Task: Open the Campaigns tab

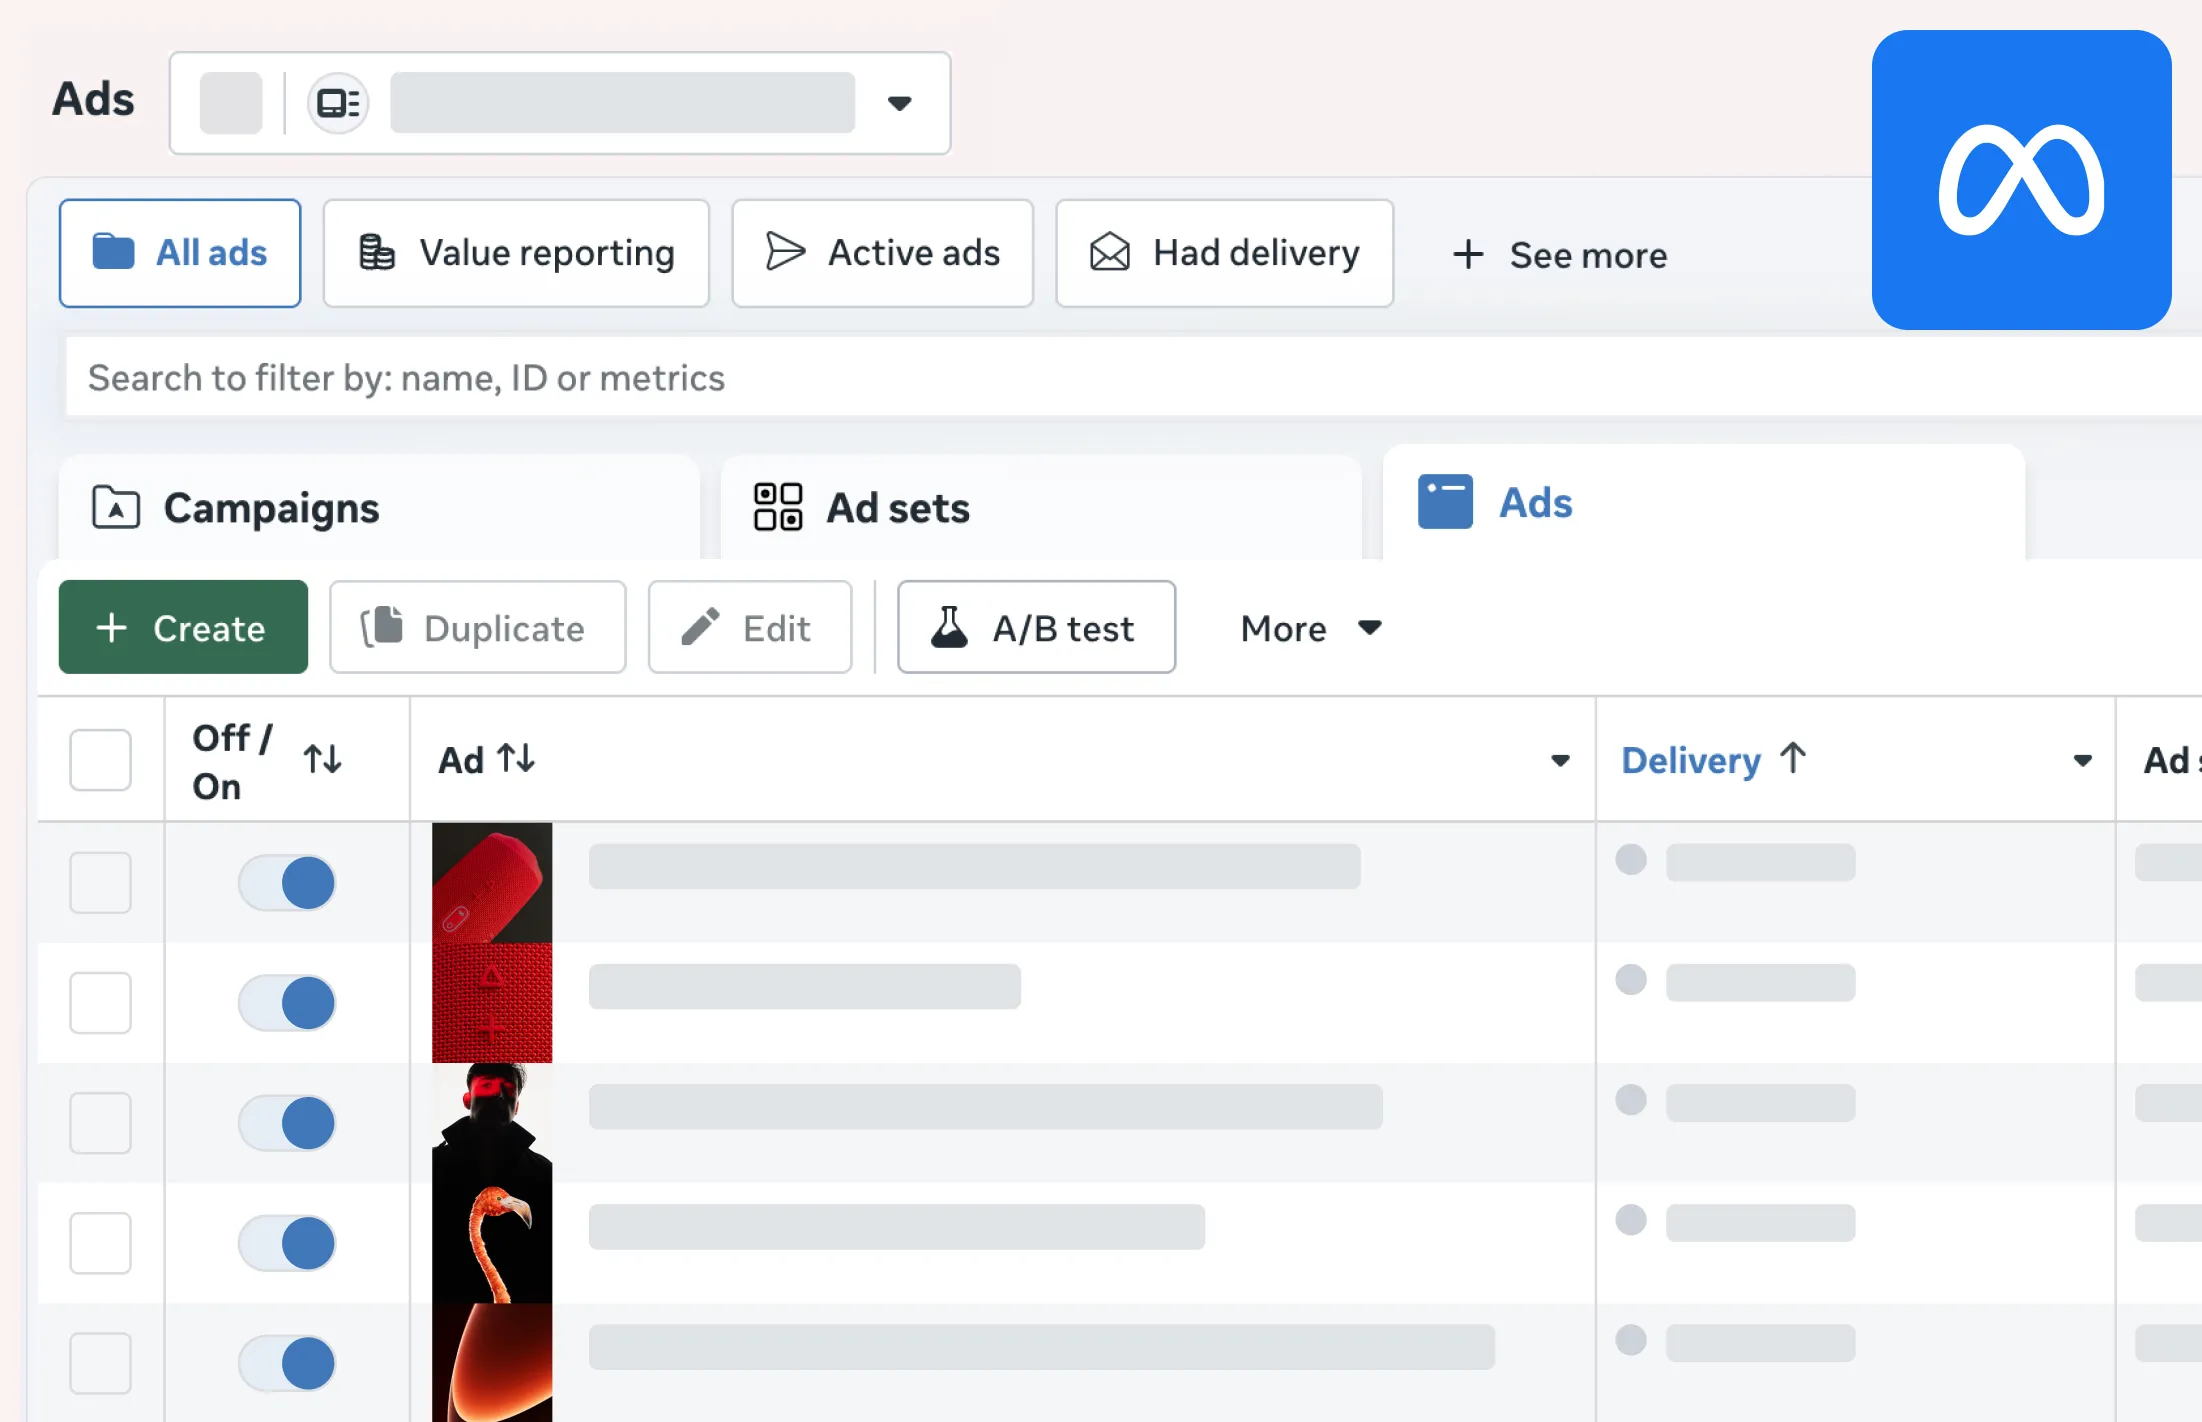Action: (x=379, y=507)
